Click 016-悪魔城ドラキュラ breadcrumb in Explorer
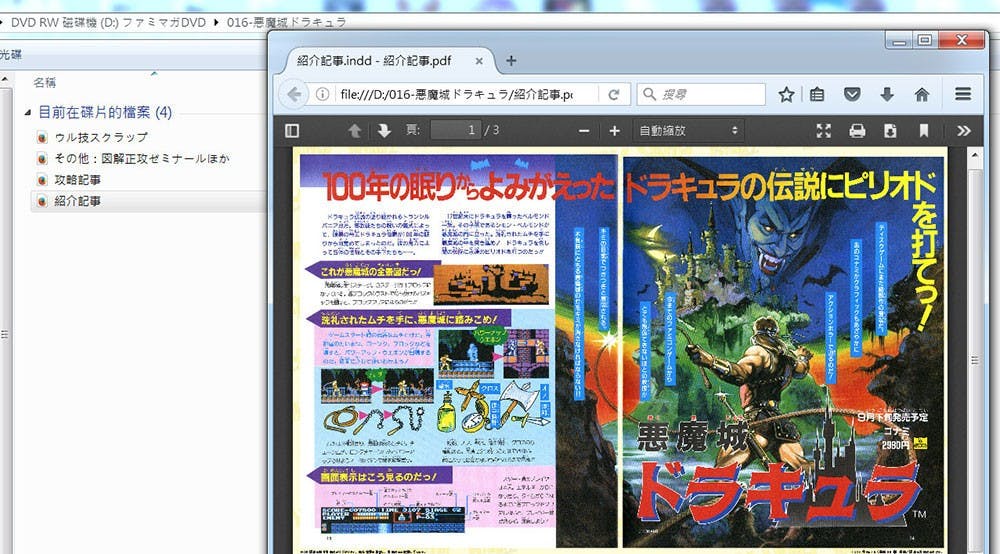The height and width of the screenshot is (554, 1000). (x=286, y=22)
